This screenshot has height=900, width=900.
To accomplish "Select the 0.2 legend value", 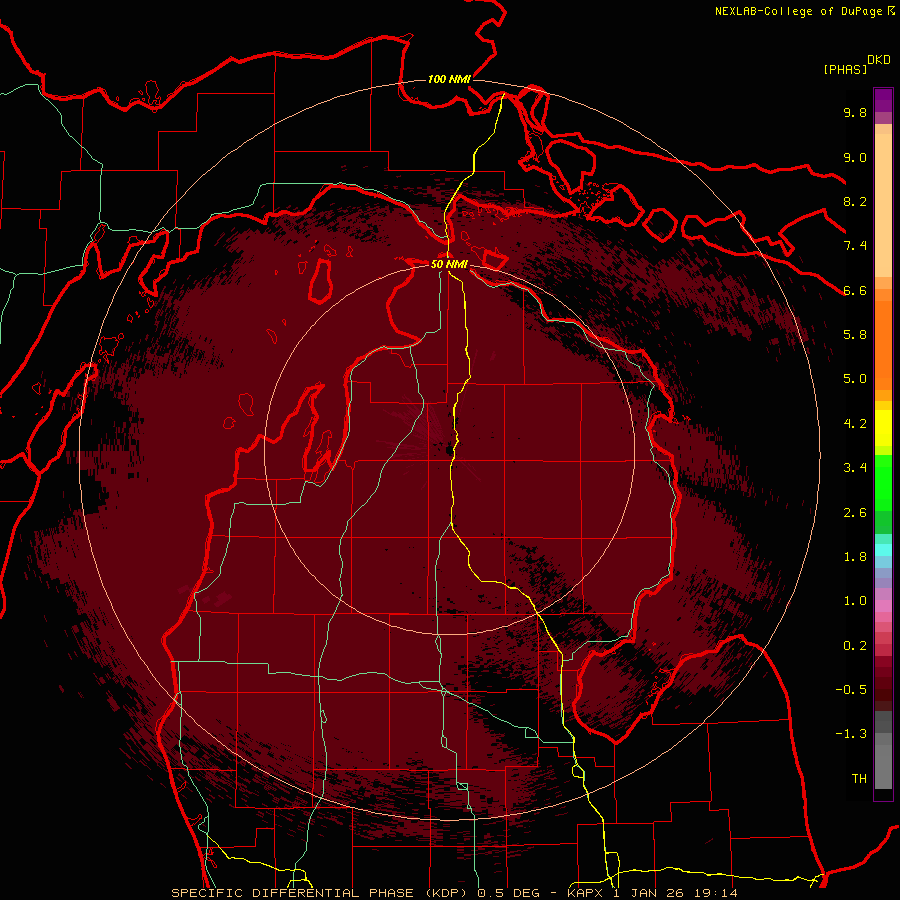I will [855, 646].
